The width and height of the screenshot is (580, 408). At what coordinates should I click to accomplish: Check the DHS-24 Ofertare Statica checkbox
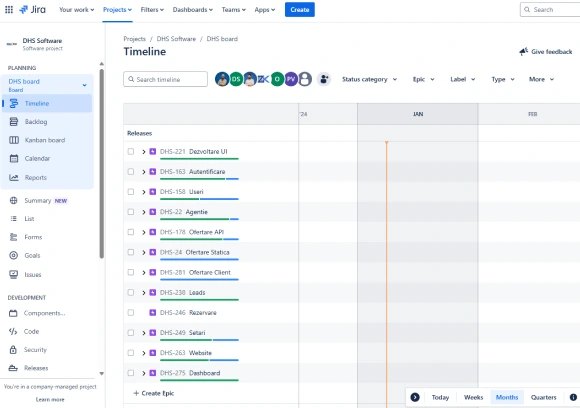pos(131,252)
